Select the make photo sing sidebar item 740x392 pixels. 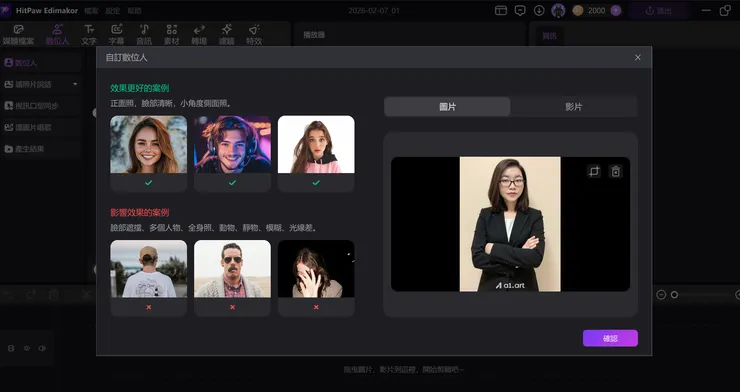[x=42, y=127]
